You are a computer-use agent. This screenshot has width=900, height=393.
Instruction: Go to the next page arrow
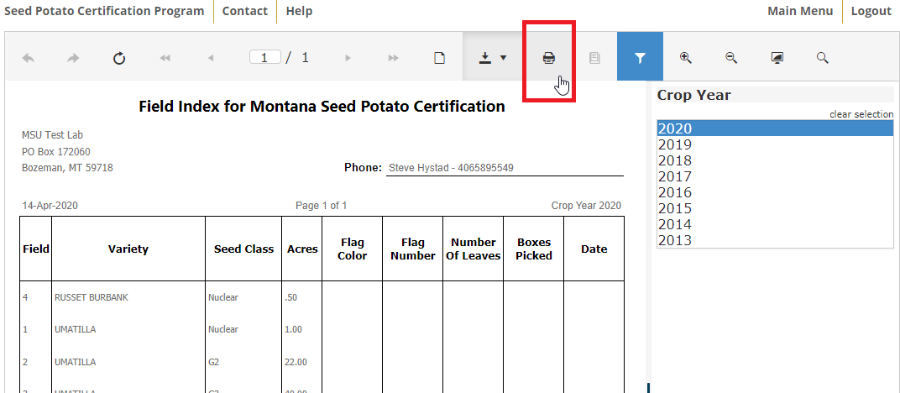point(348,58)
